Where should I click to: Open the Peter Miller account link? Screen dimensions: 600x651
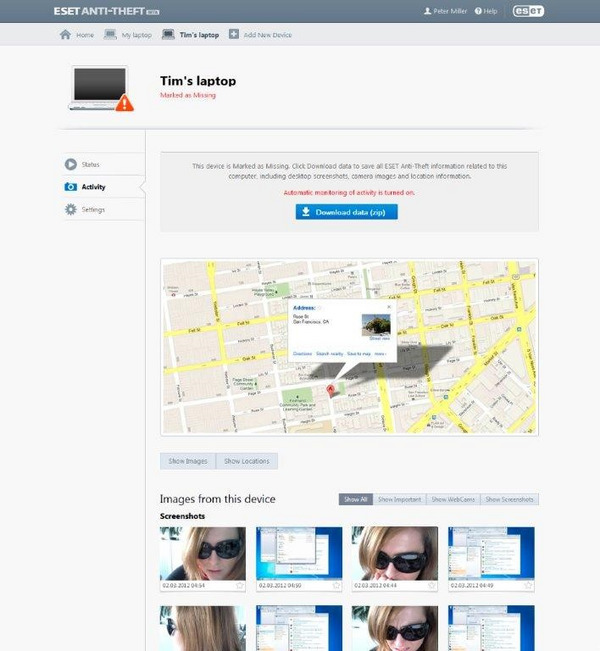(x=450, y=11)
